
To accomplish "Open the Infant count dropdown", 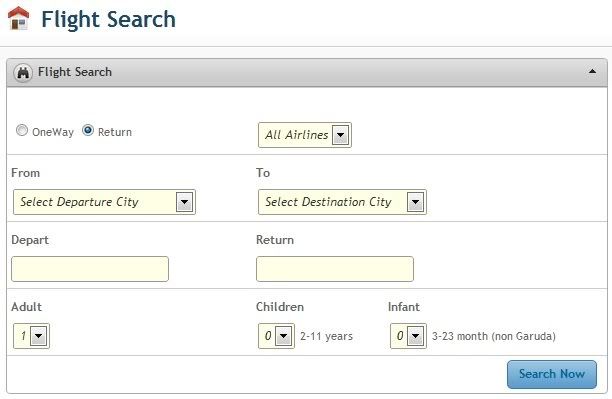I will click(408, 336).
